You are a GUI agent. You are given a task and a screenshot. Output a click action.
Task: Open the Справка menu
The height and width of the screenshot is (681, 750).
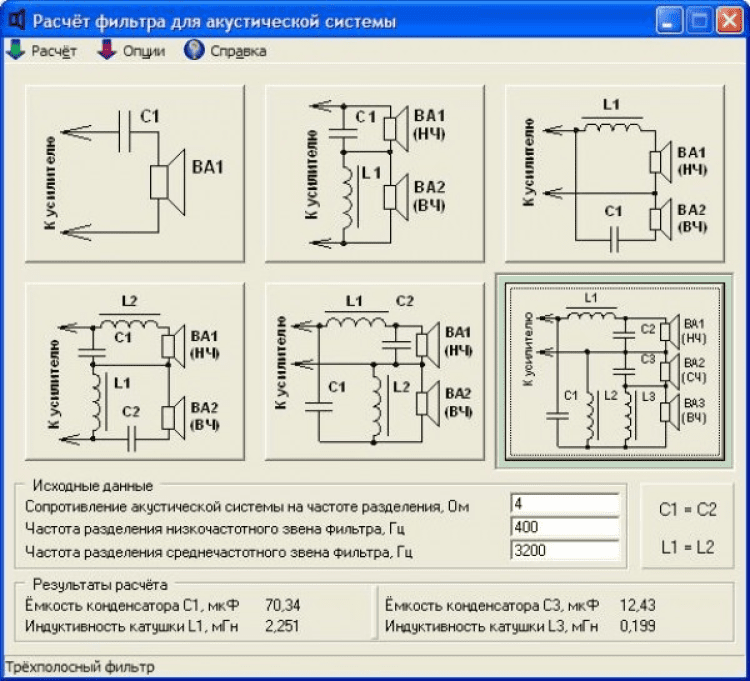[x=238, y=51]
